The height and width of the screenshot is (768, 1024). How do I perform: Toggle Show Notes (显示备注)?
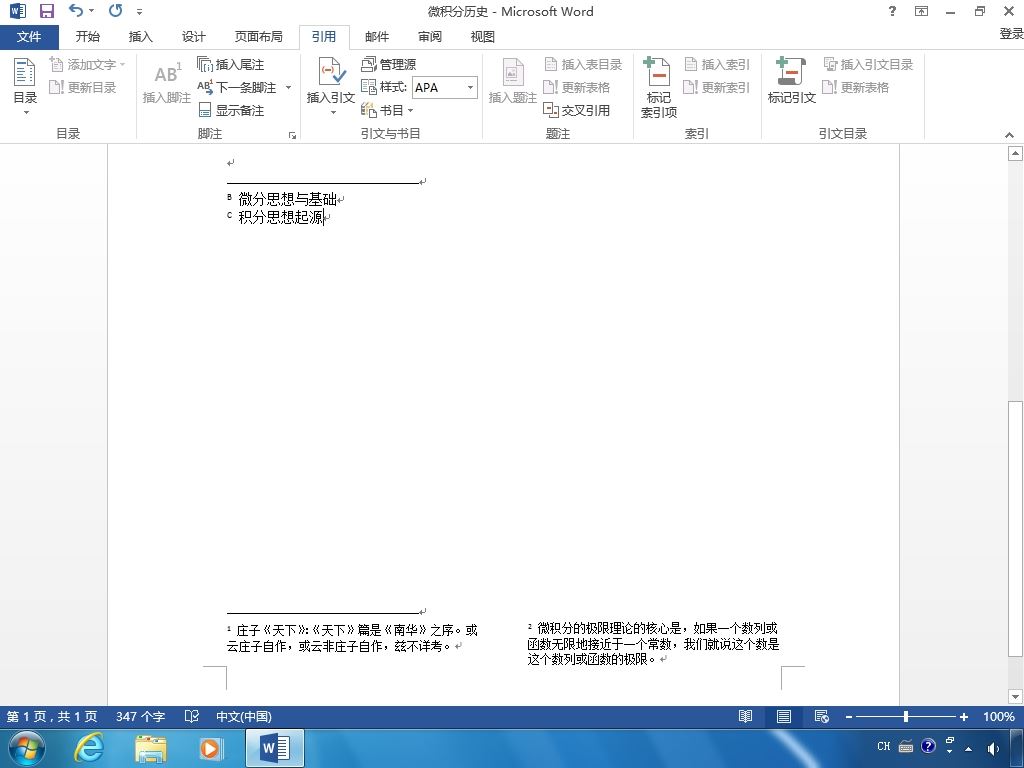(x=231, y=110)
